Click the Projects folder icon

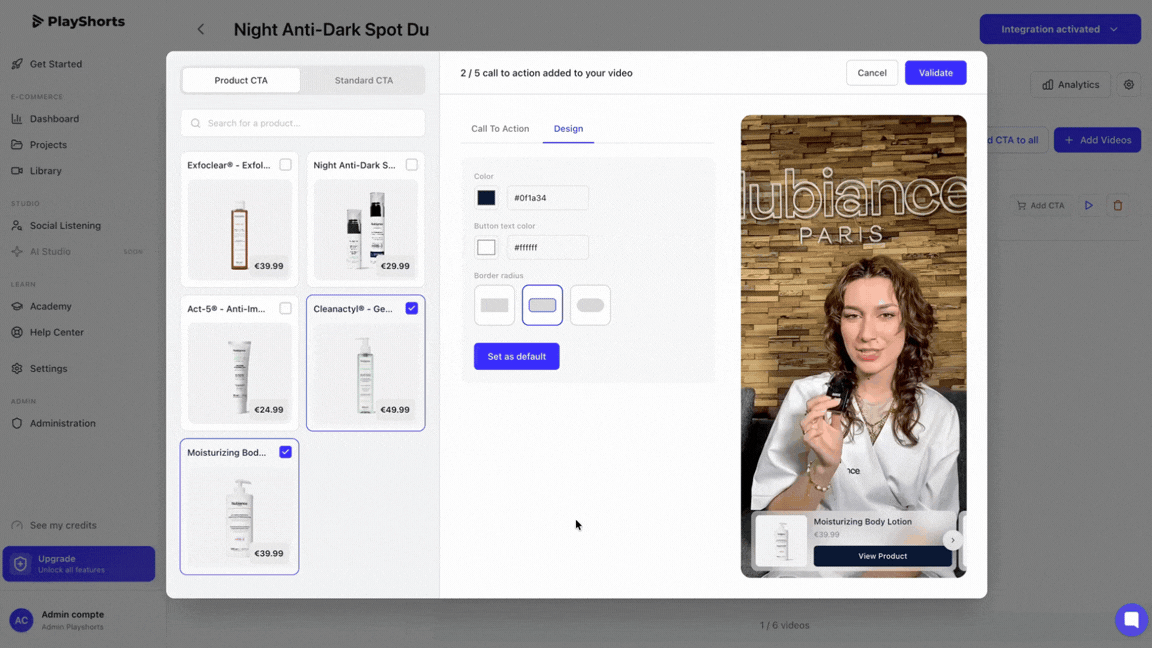17,145
